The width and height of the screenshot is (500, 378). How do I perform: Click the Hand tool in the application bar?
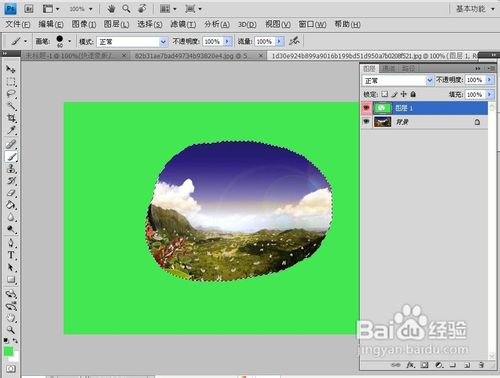tap(111, 9)
